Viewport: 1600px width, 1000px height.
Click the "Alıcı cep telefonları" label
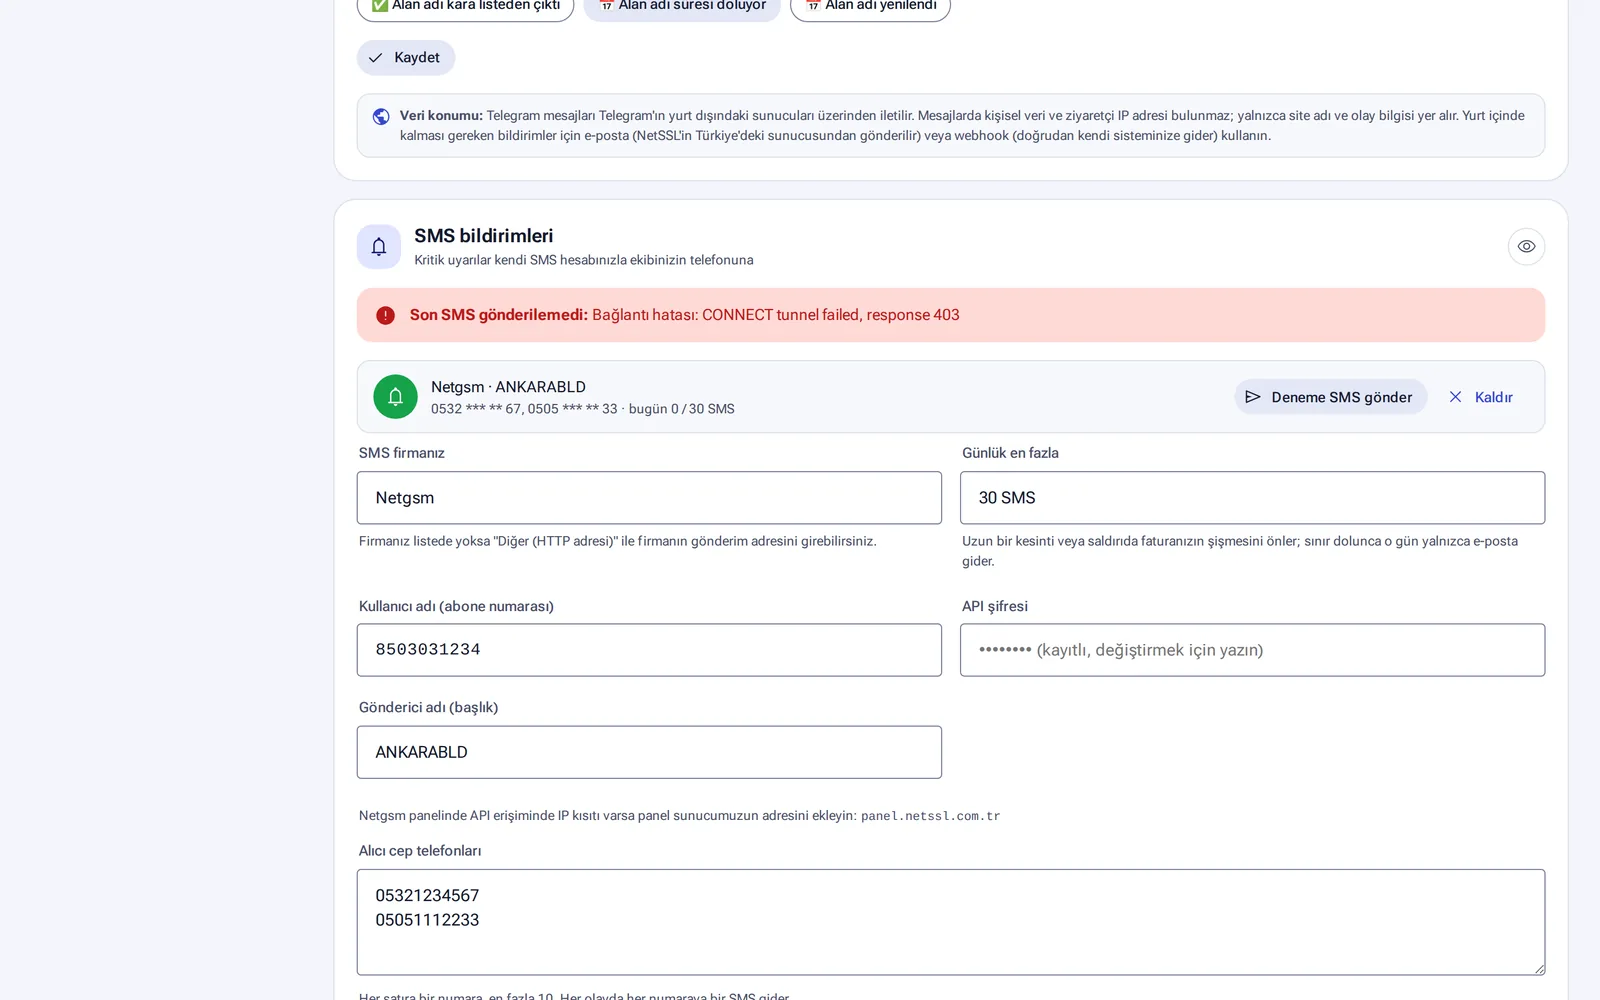420,851
